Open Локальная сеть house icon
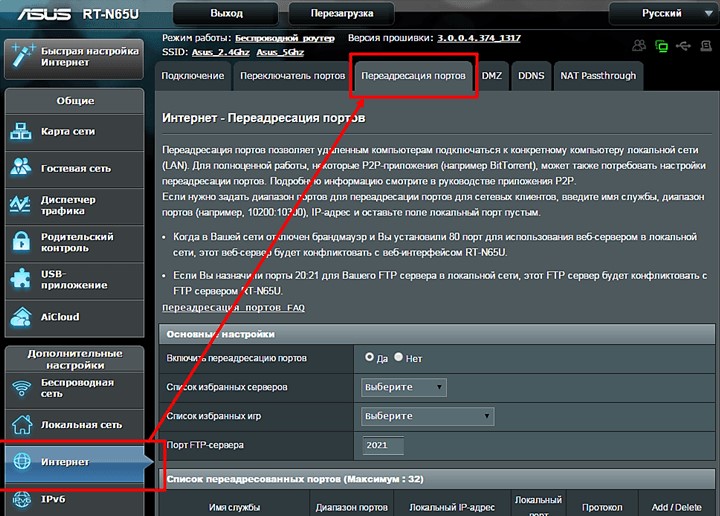Screen dimensions: 720x516 [22, 425]
